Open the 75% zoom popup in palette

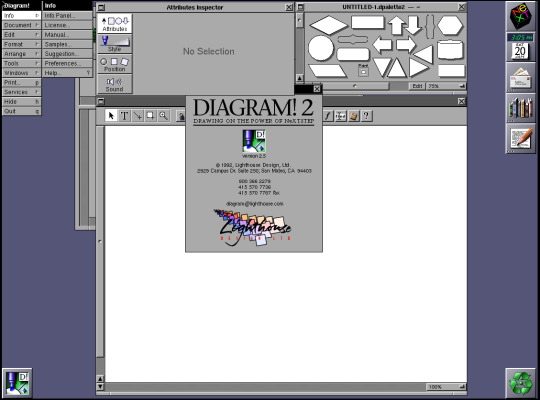coord(446,86)
